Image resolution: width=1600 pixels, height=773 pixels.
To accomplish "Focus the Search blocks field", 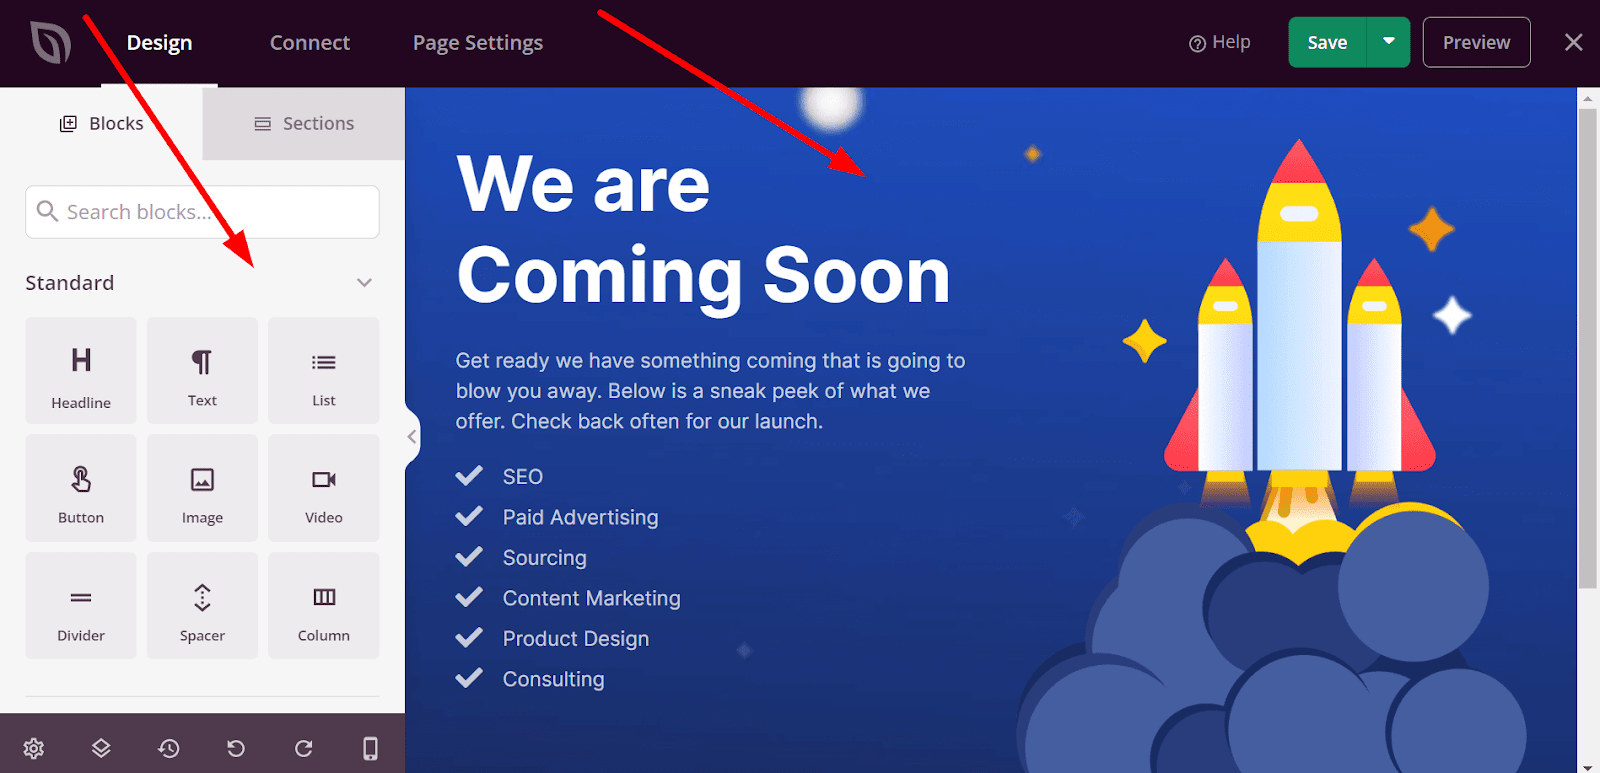I will point(202,212).
